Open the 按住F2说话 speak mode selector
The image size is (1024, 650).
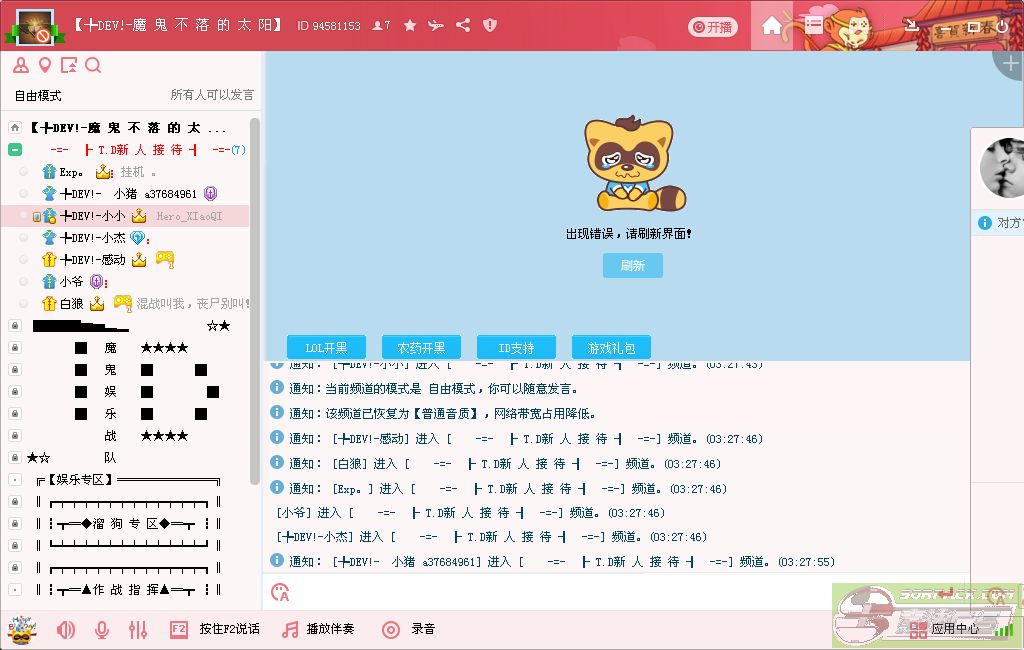click(216, 629)
